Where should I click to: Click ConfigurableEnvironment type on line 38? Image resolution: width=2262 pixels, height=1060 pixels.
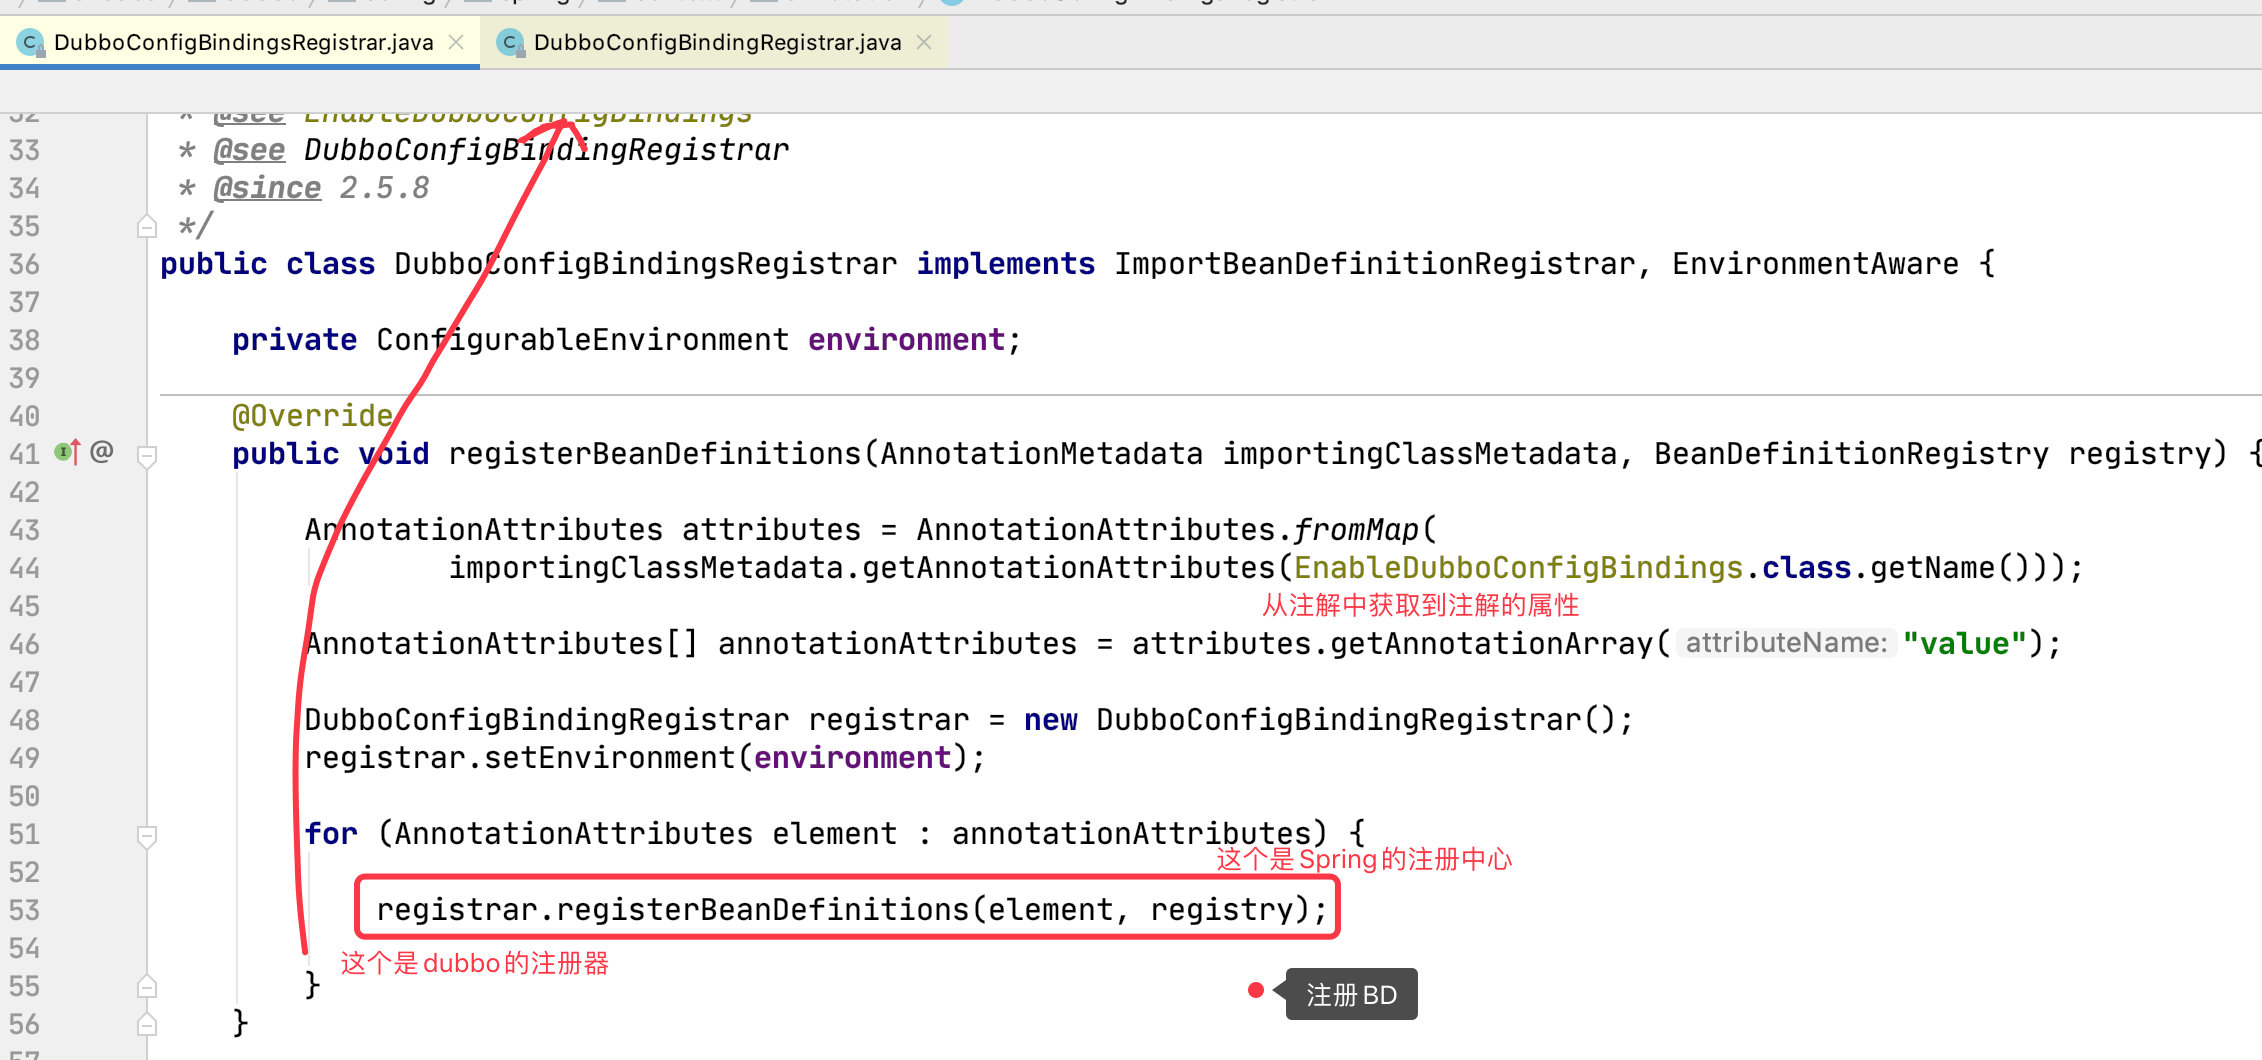click(582, 340)
